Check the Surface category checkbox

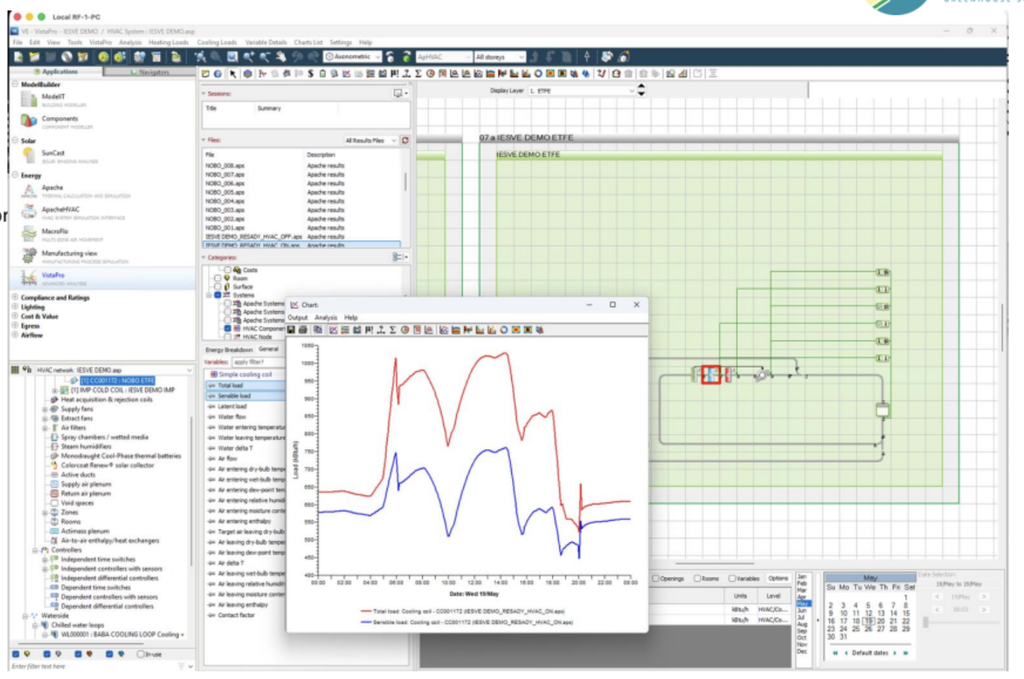tap(217, 287)
